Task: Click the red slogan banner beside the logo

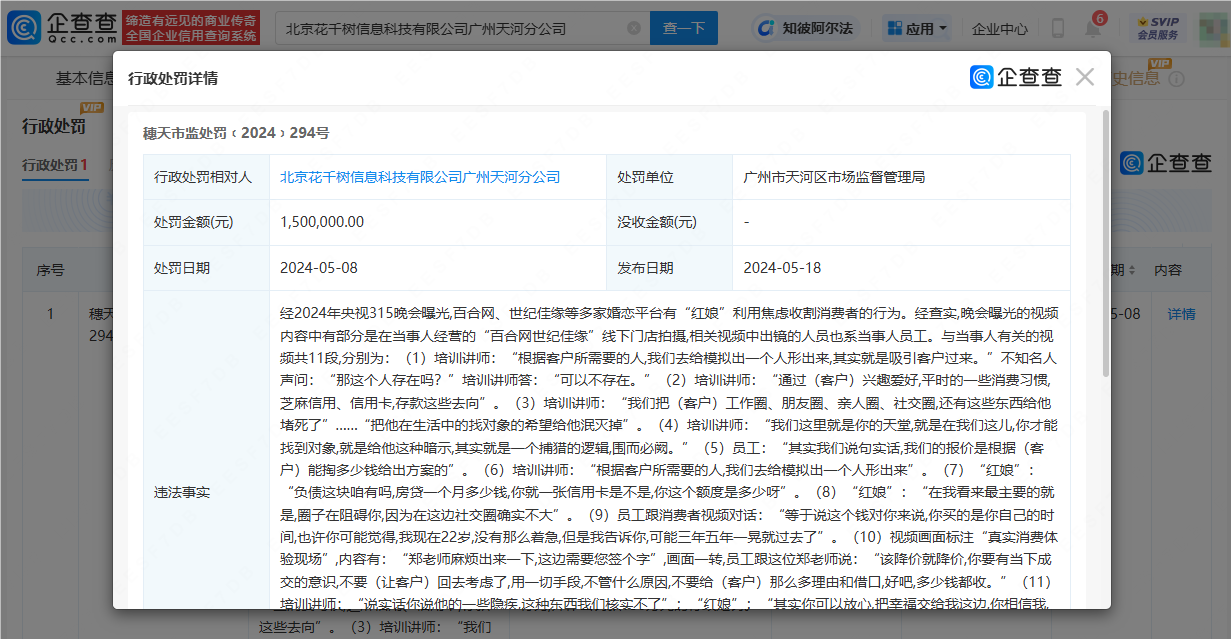Action: tap(191, 28)
